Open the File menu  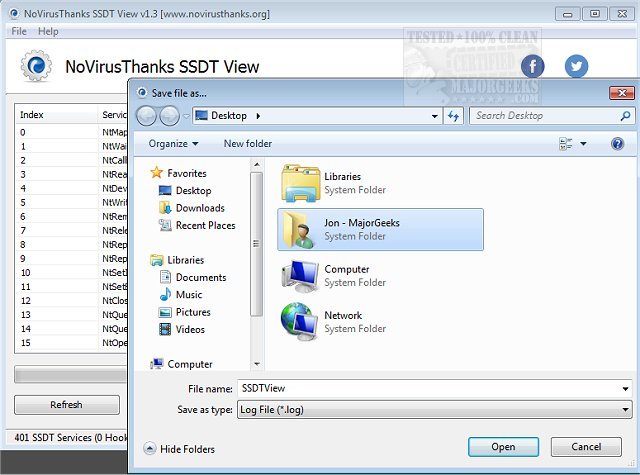19,31
